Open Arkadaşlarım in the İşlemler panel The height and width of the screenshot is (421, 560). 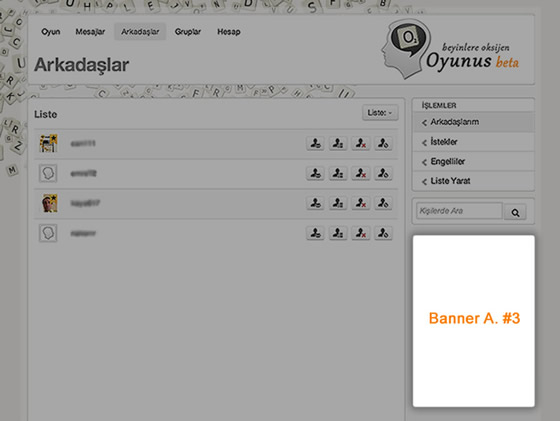[473, 122]
